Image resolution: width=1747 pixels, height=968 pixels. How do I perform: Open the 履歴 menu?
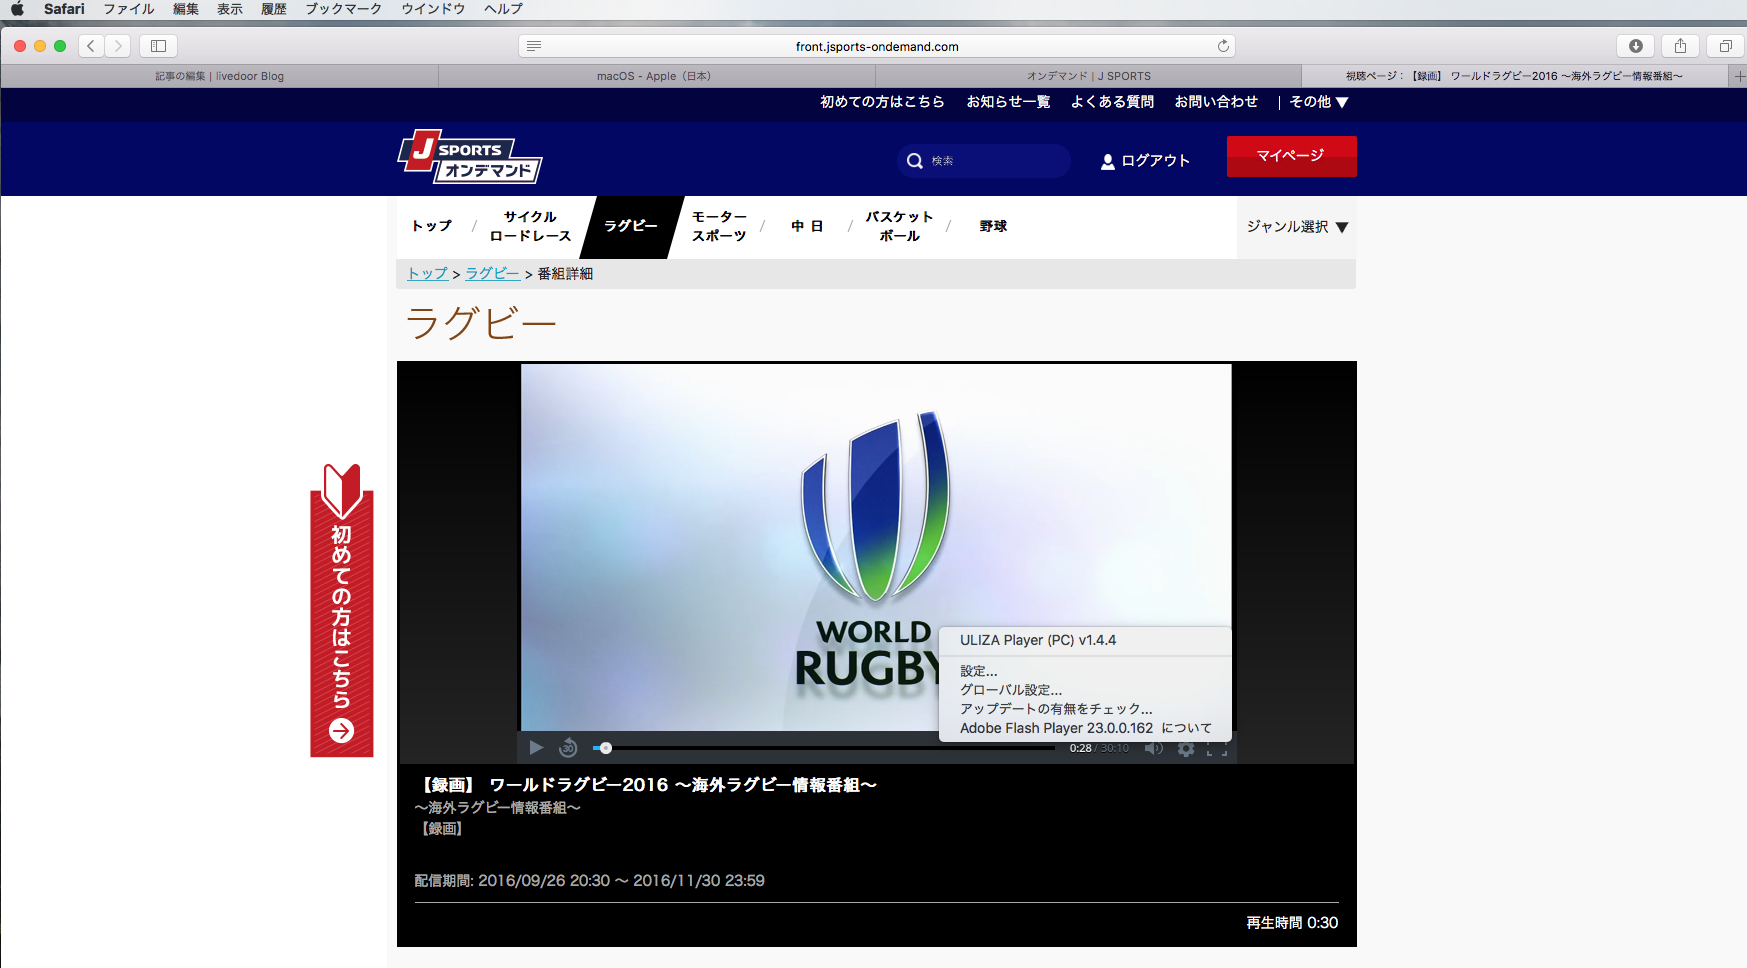274,9
